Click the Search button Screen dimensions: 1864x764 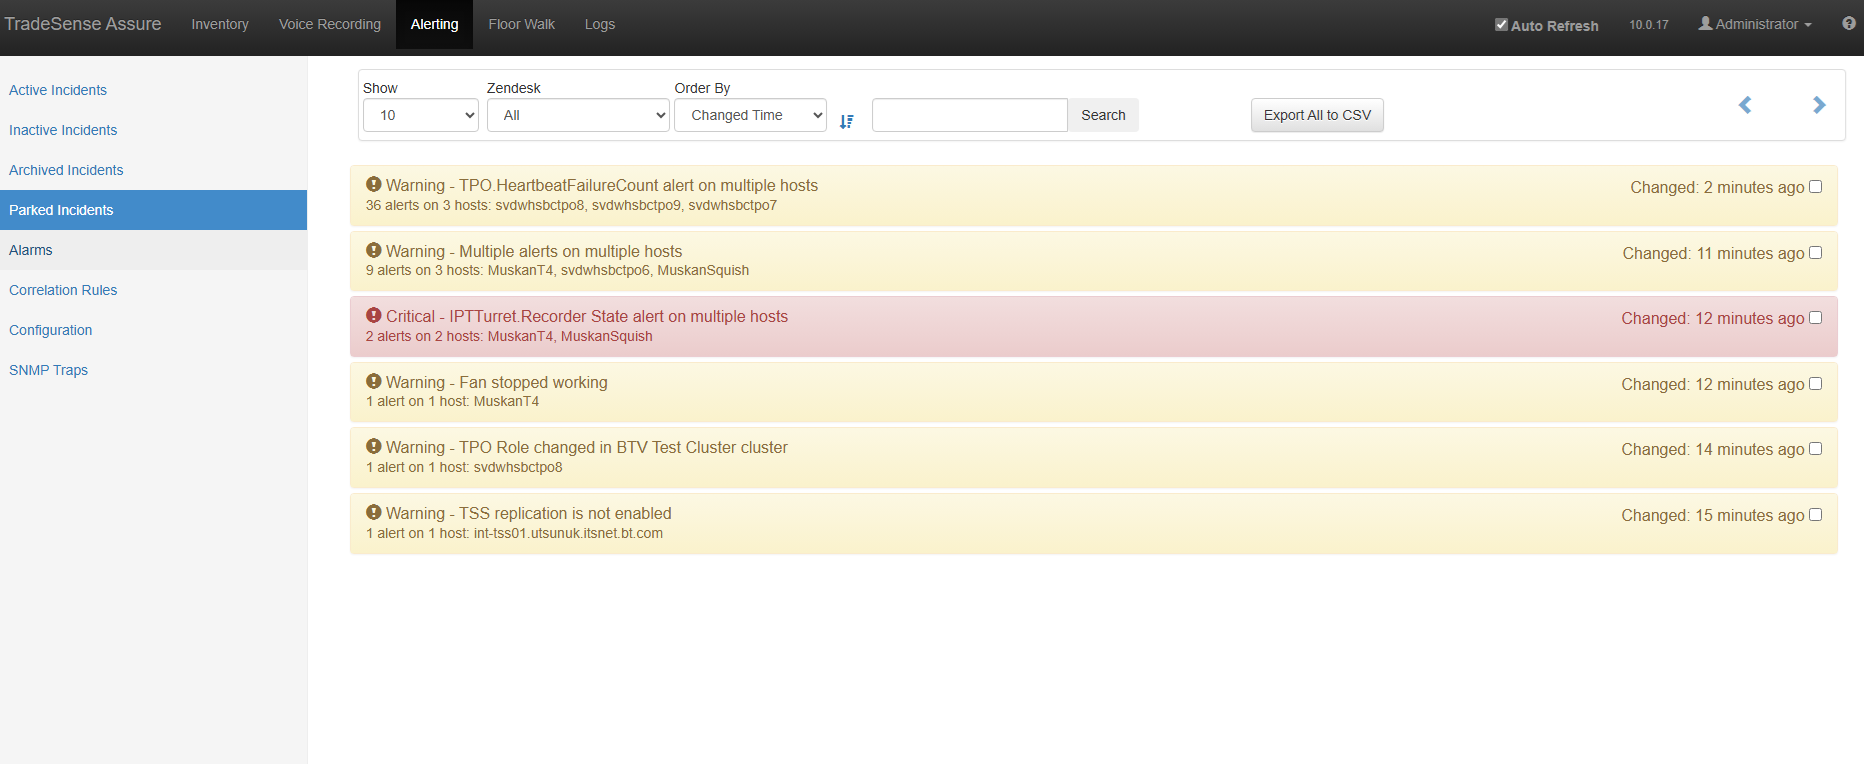pos(1103,115)
